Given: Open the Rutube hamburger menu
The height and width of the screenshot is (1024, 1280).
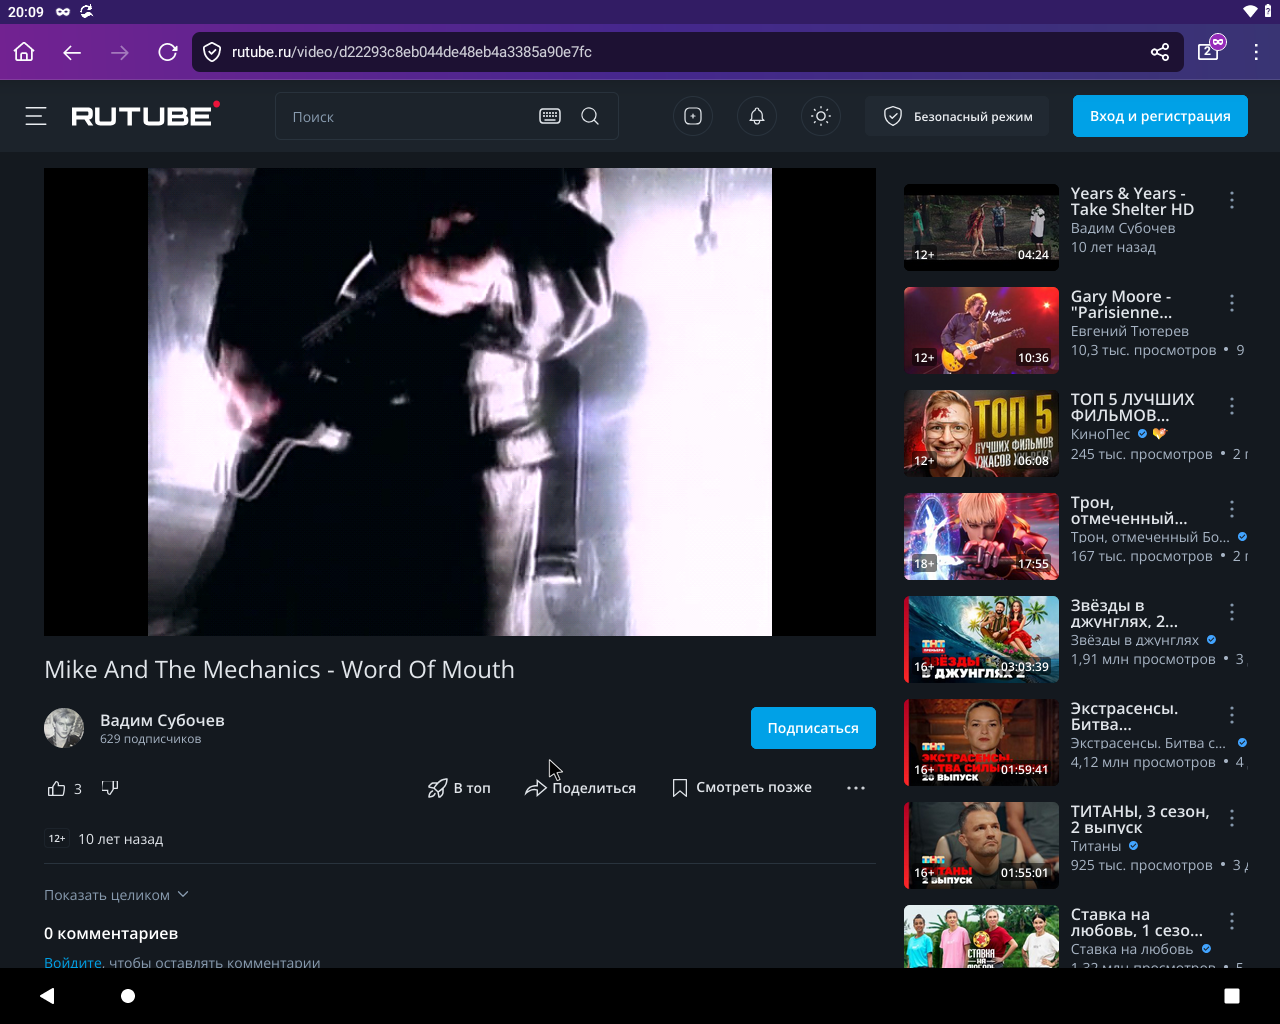Looking at the screenshot, I should [x=36, y=116].
